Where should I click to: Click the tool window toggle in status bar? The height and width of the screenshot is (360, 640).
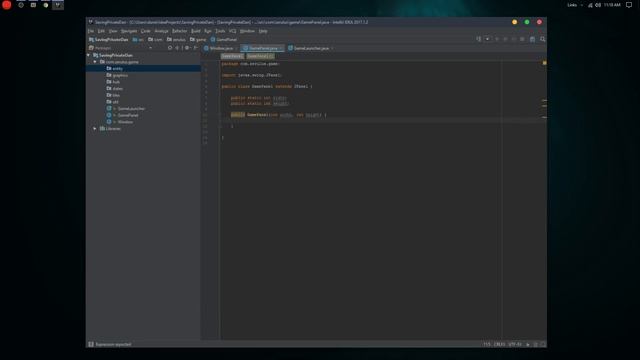click(91, 344)
